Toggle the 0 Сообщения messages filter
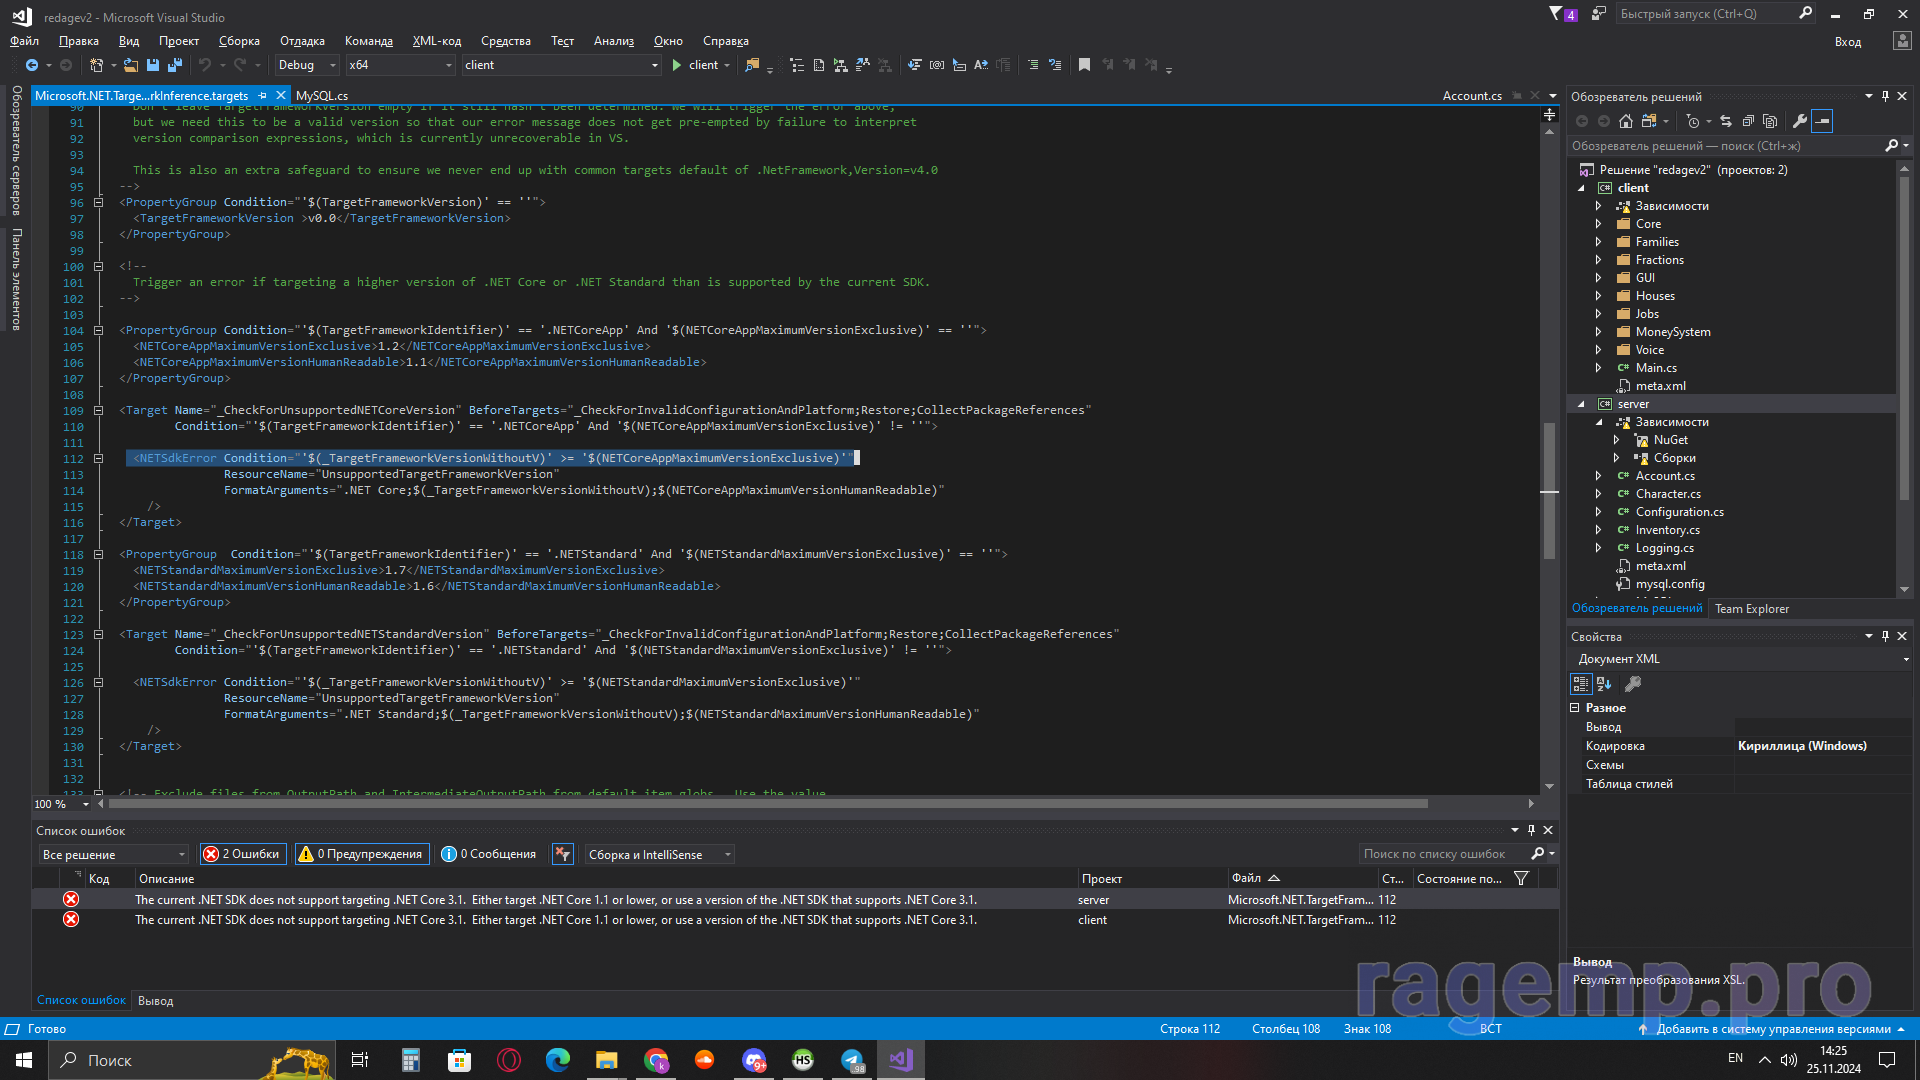This screenshot has width=1920, height=1080. 489,854
